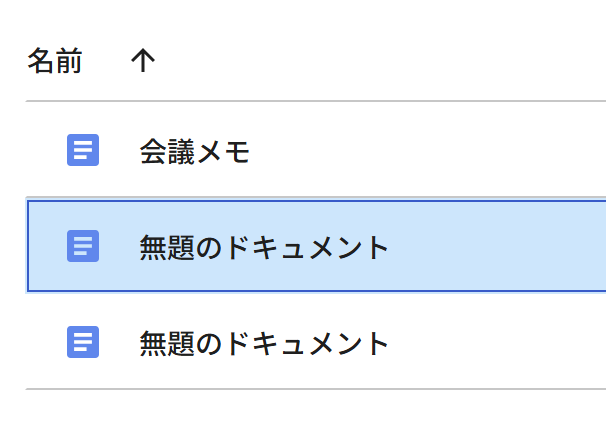Click empty space inside the blue selected row
This screenshot has width=606, height=423.
point(495,246)
